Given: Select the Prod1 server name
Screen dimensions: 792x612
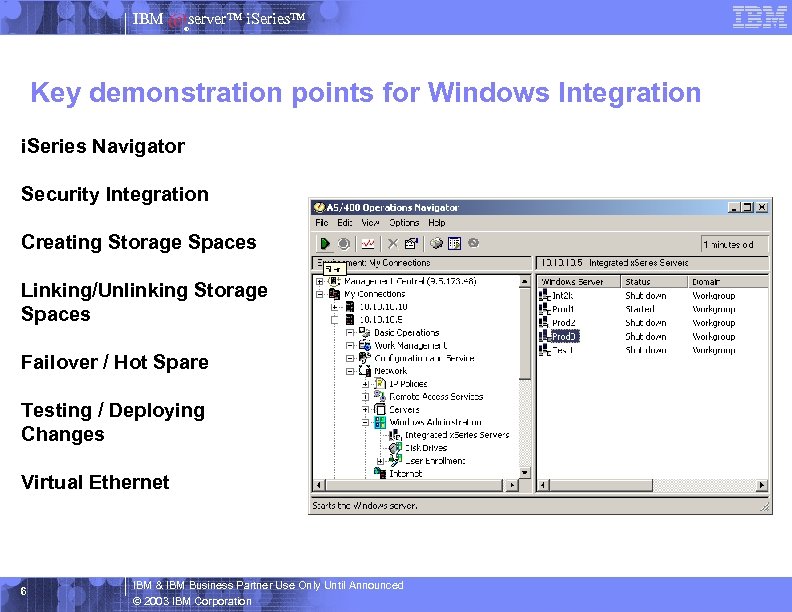Looking at the screenshot, I should pyautogui.click(x=563, y=309).
